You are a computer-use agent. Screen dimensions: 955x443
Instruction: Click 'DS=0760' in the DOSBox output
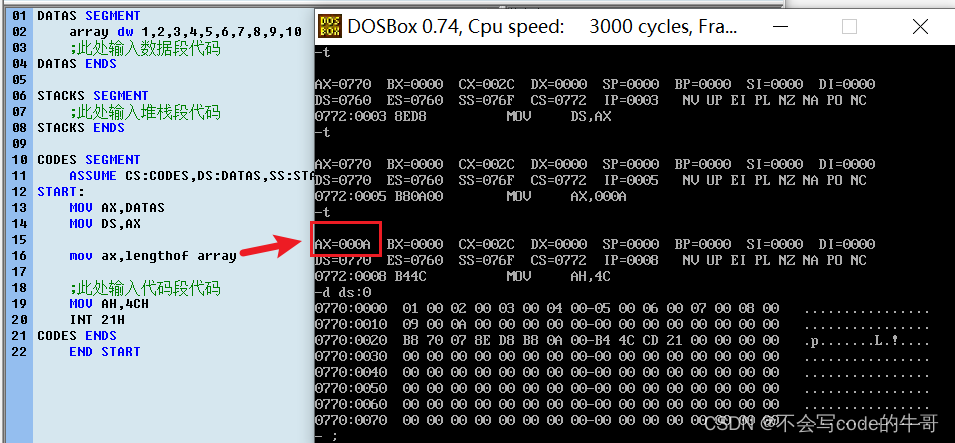(342, 100)
